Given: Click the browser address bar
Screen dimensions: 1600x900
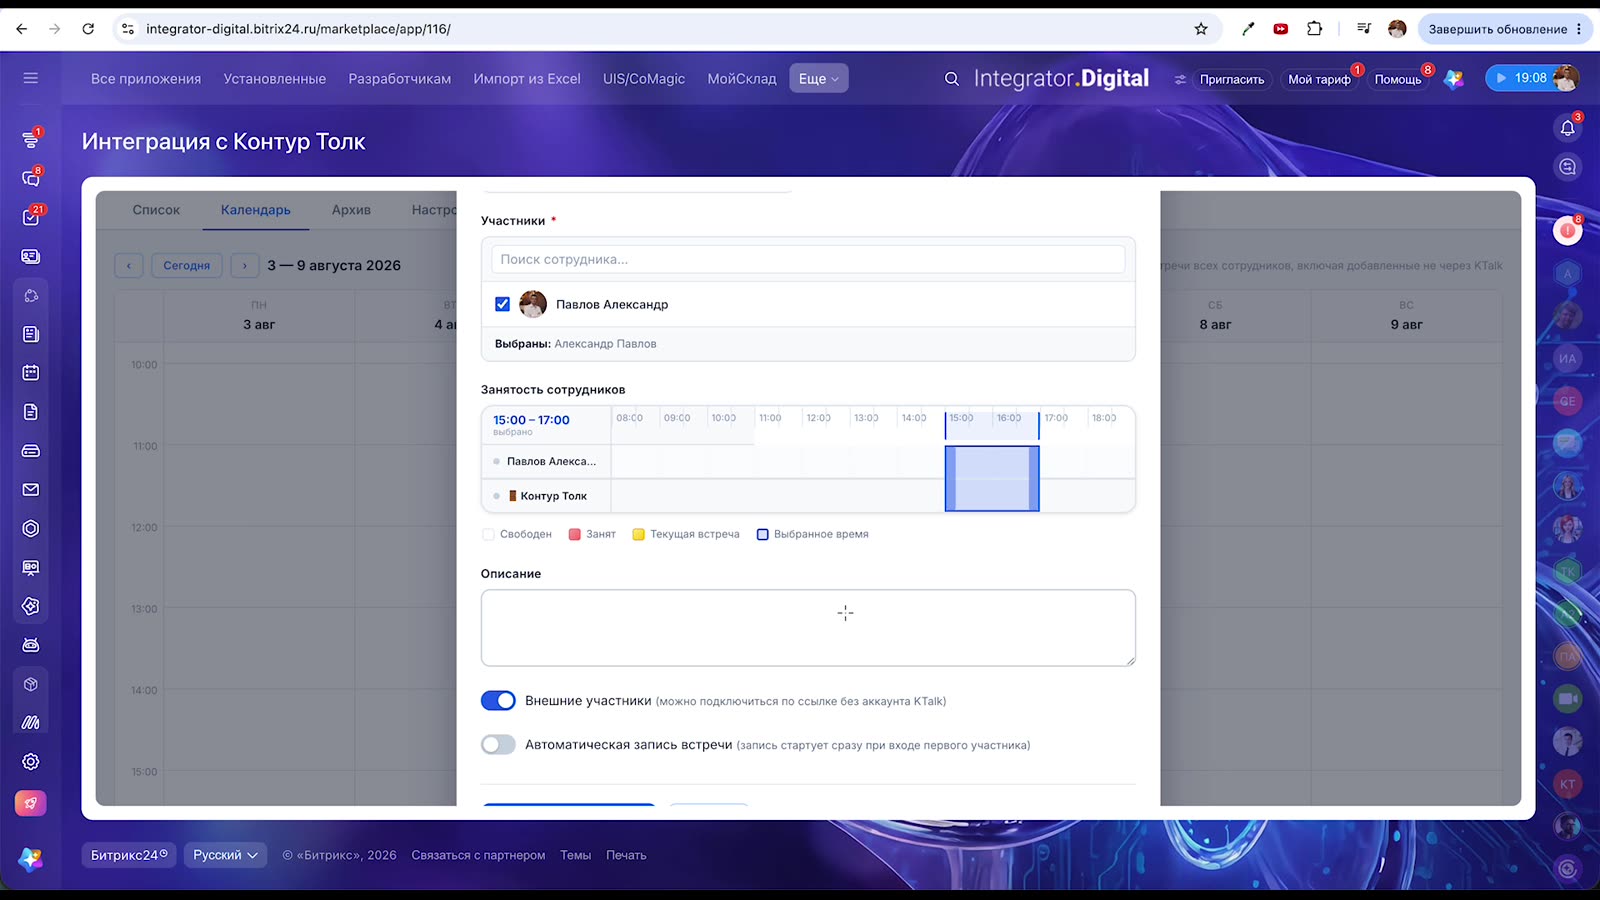Looking at the screenshot, I should (660, 29).
